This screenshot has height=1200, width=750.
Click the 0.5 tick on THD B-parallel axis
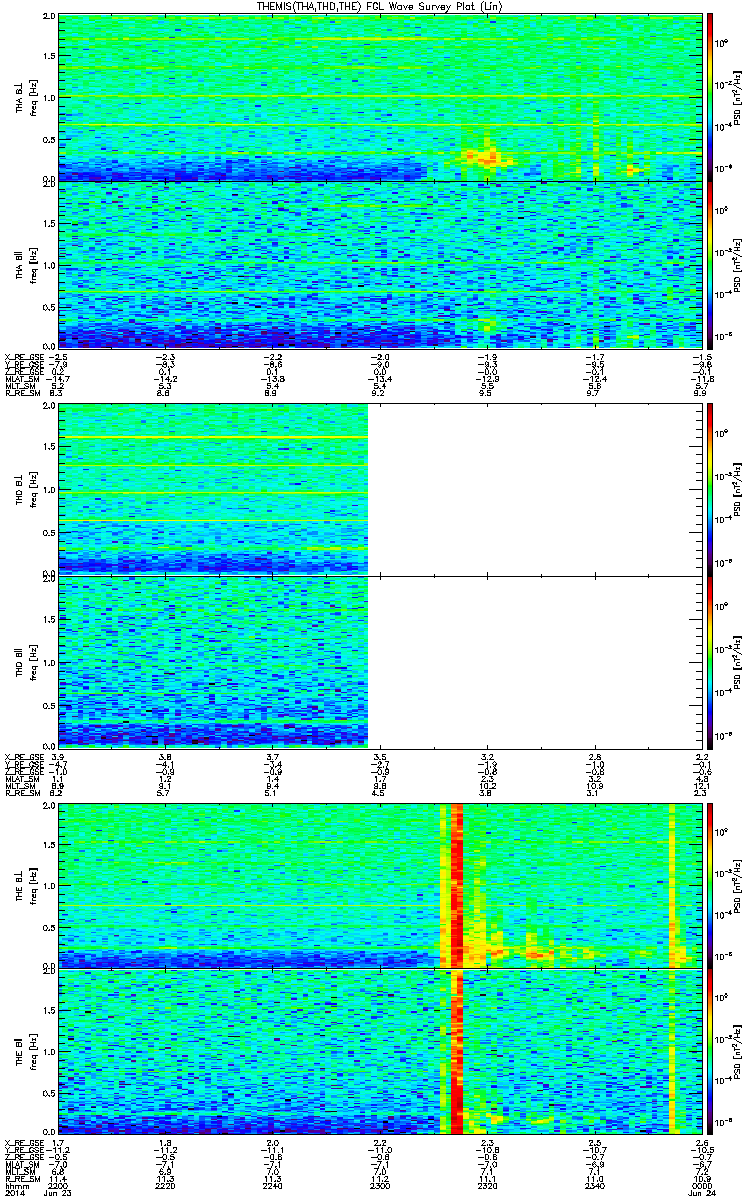(49, 704)
